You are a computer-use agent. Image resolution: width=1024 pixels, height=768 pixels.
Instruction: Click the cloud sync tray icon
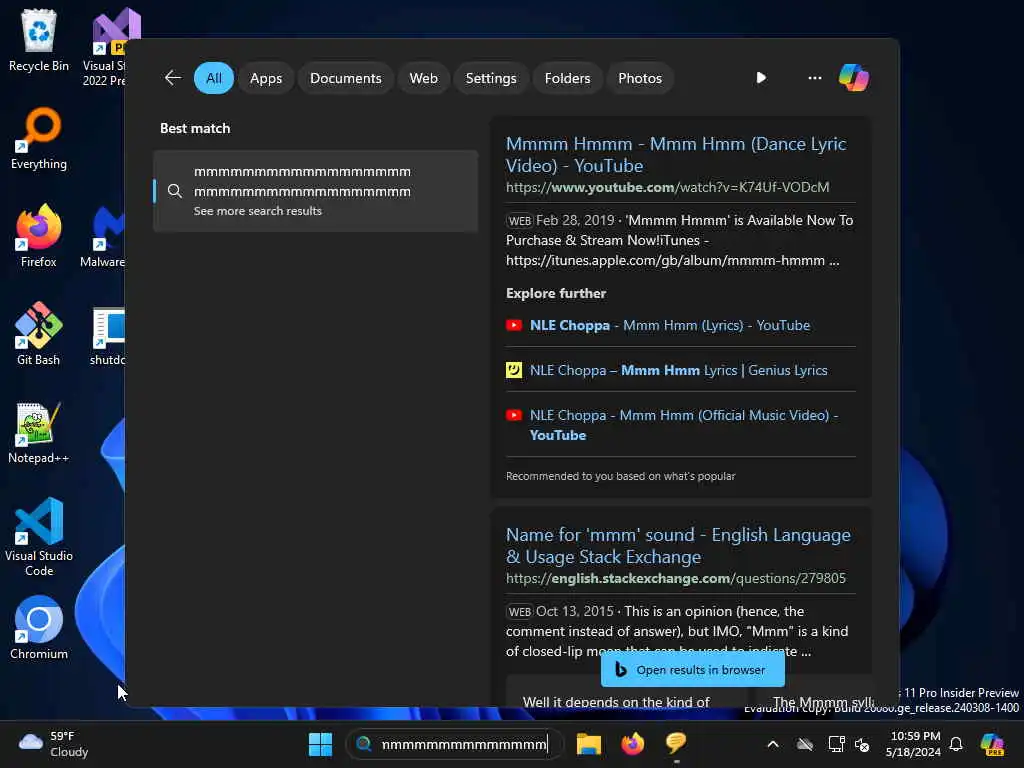click(805, 744)
